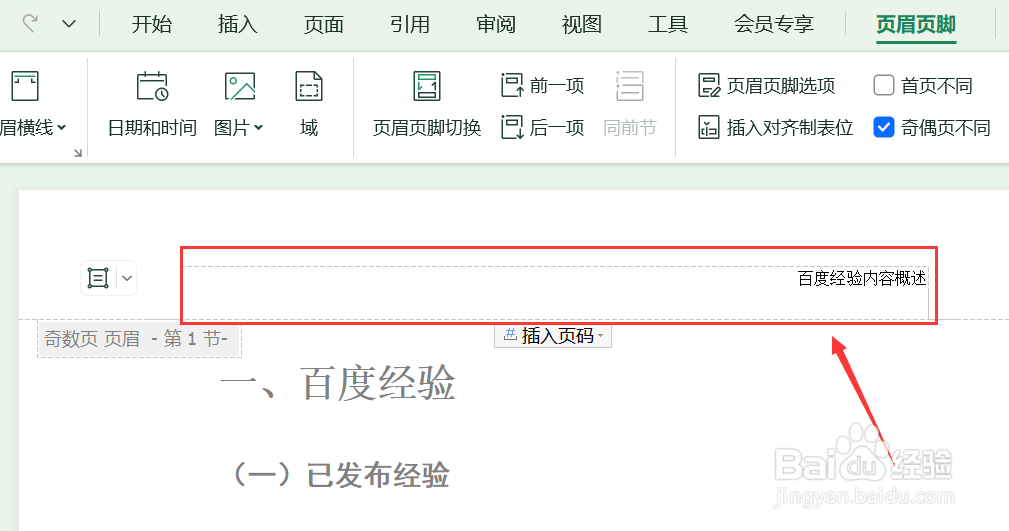Open the header footer group dialog launcher
The image size is (1009, 531).
(78, 153)
